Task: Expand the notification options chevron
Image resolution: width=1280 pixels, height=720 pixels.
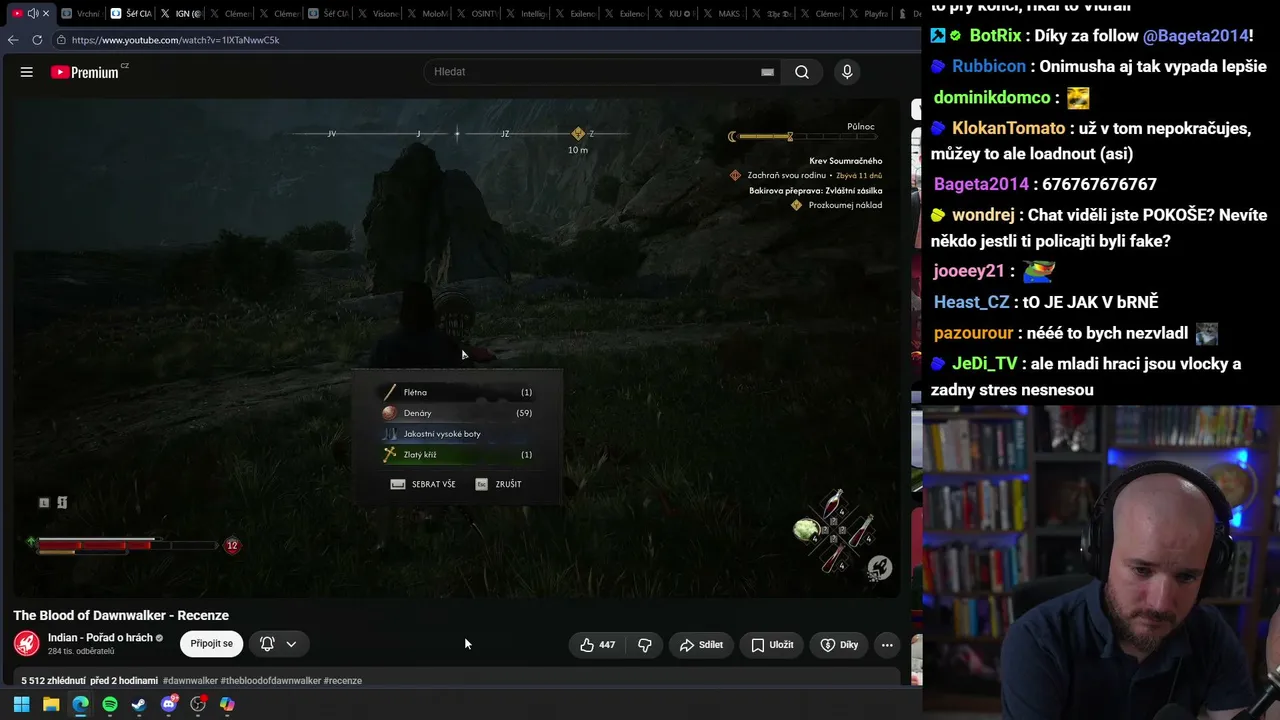Action: tap(291, 644)
